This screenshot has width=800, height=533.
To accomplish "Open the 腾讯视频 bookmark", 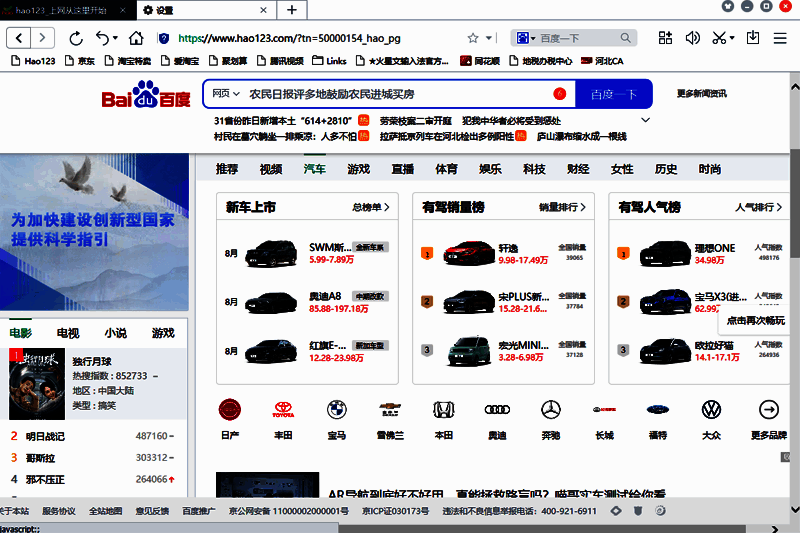I will click(x=280, y=61).
